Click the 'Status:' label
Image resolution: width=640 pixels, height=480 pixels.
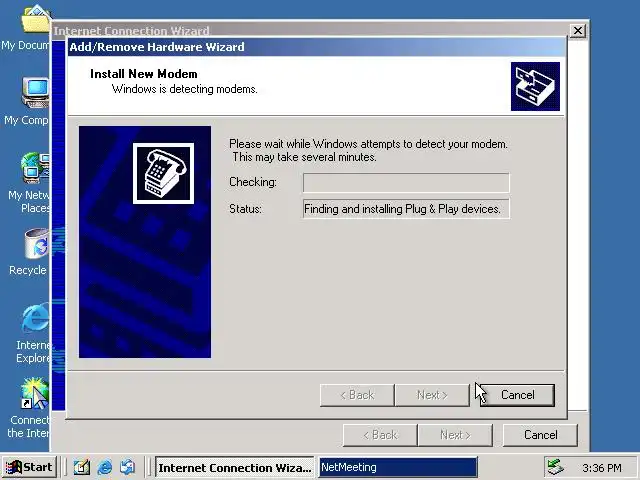click(245, 209)
